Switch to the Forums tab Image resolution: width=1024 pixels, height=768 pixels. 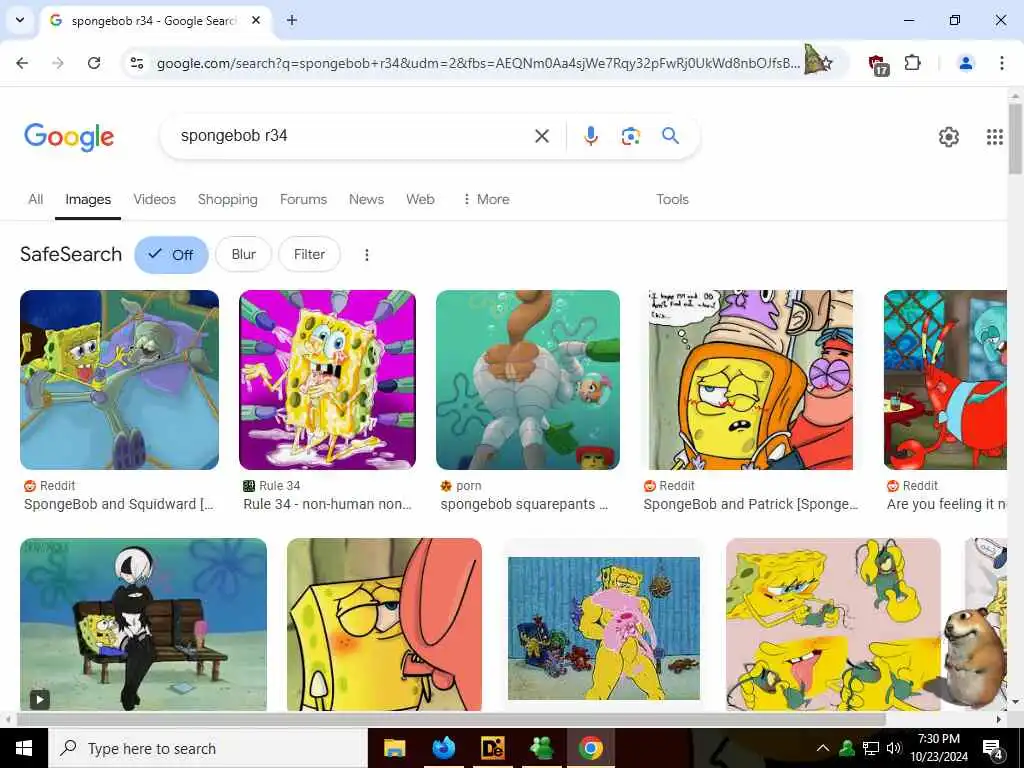point(304,199)
